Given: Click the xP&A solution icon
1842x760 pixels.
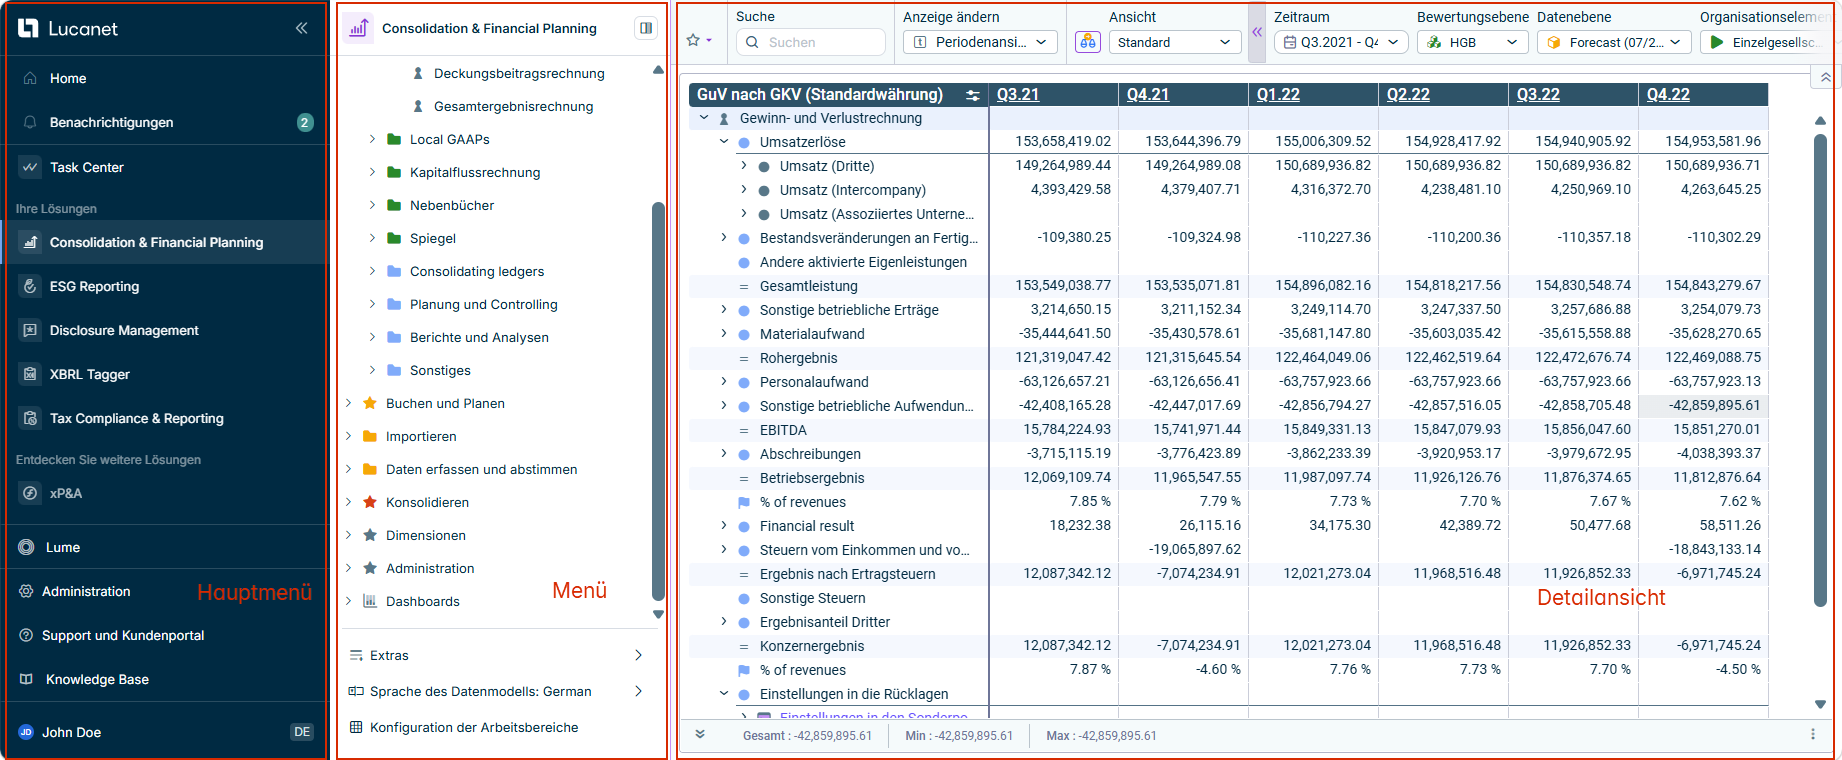Looking at the screenshot, I should coord(30,493).
